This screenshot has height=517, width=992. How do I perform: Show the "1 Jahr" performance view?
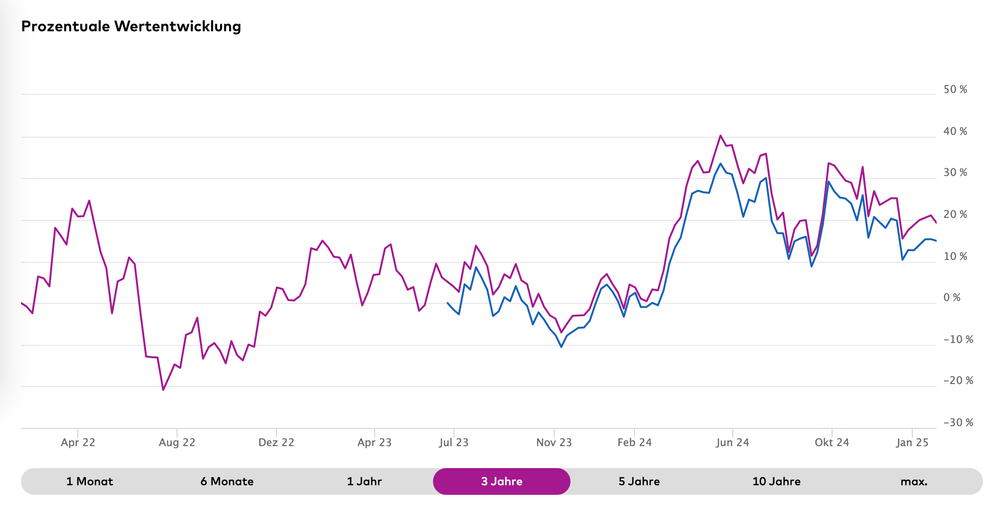364,481
